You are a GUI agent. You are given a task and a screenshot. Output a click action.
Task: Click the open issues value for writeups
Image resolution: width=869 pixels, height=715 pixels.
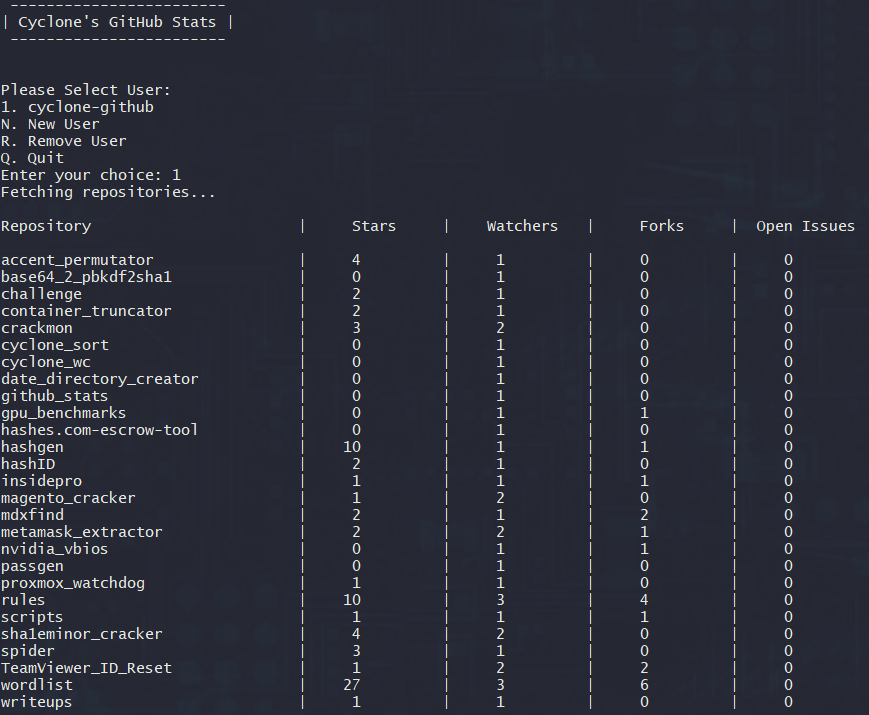788,702
